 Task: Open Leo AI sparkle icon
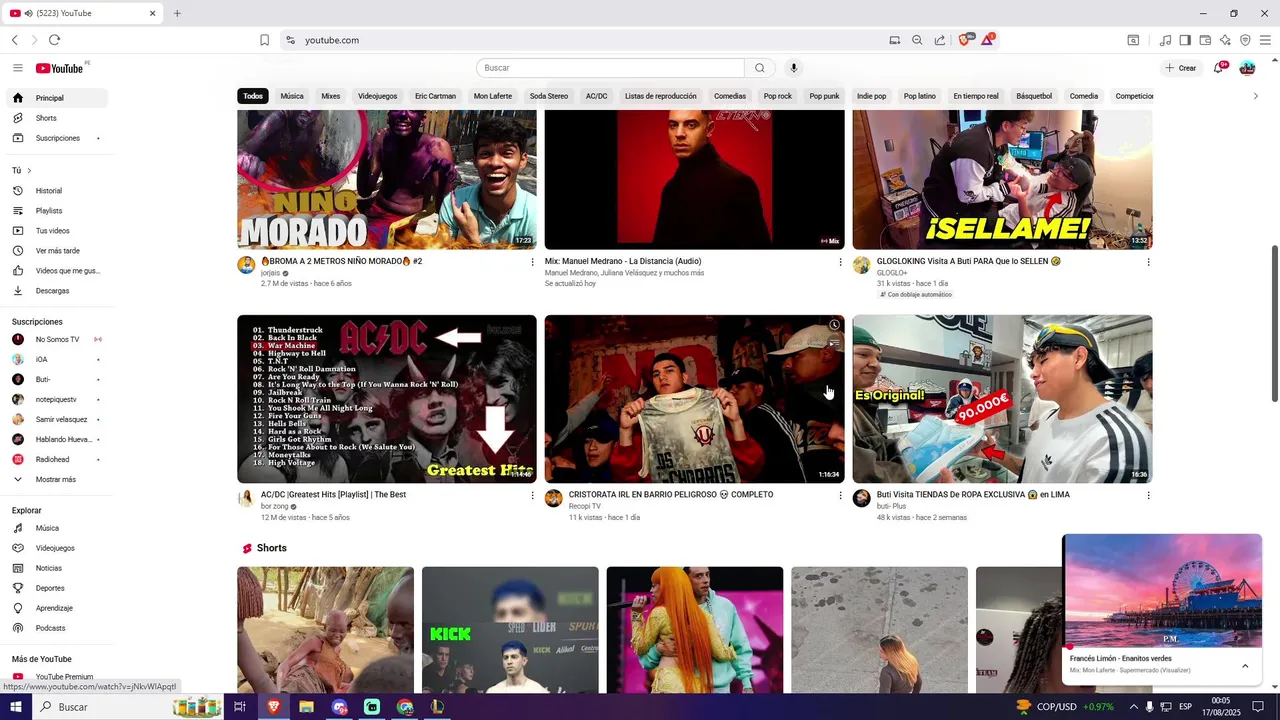[1225, 40]
